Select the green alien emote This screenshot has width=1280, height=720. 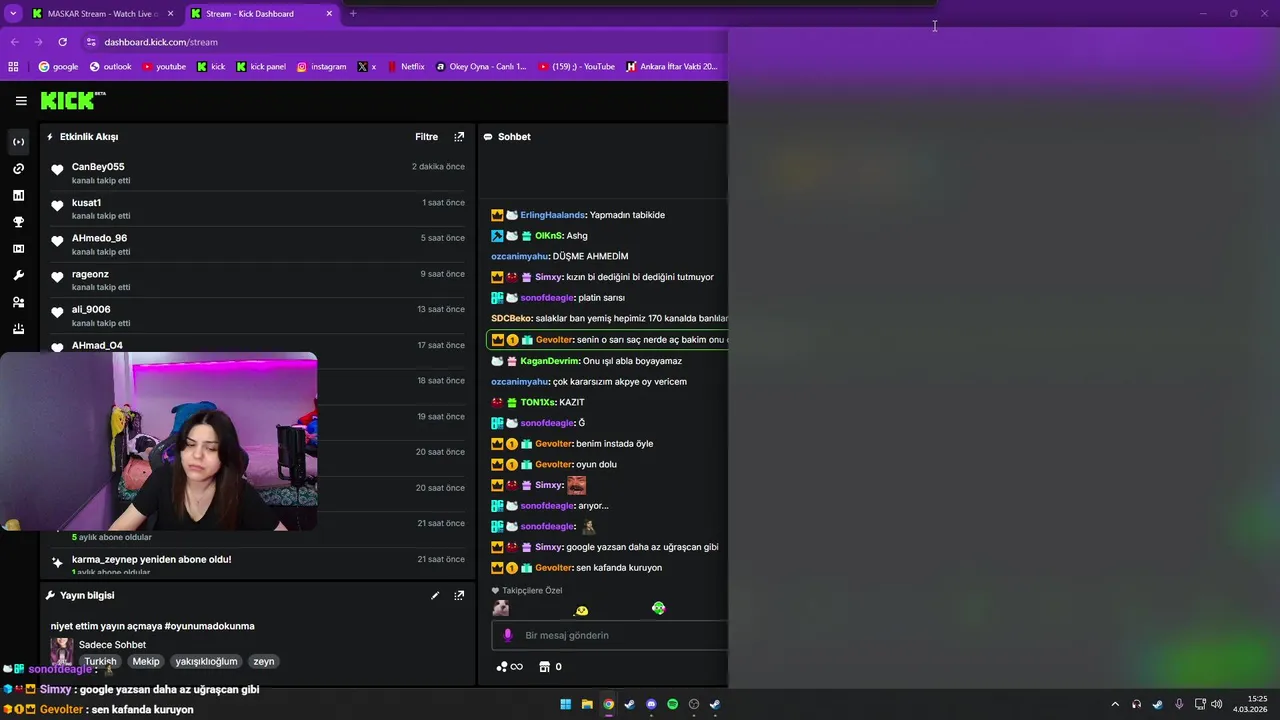pos(658,608)
